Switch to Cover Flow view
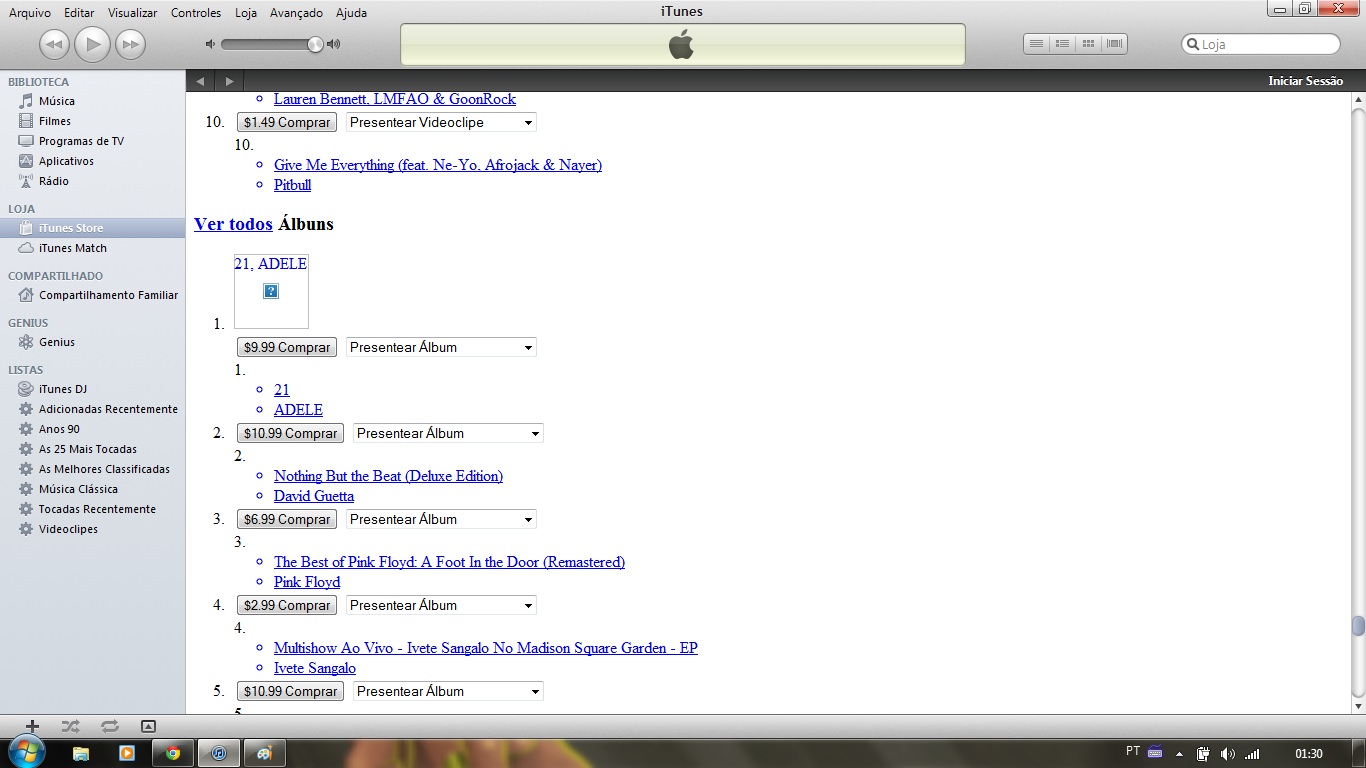 [x=1115, y=44]
